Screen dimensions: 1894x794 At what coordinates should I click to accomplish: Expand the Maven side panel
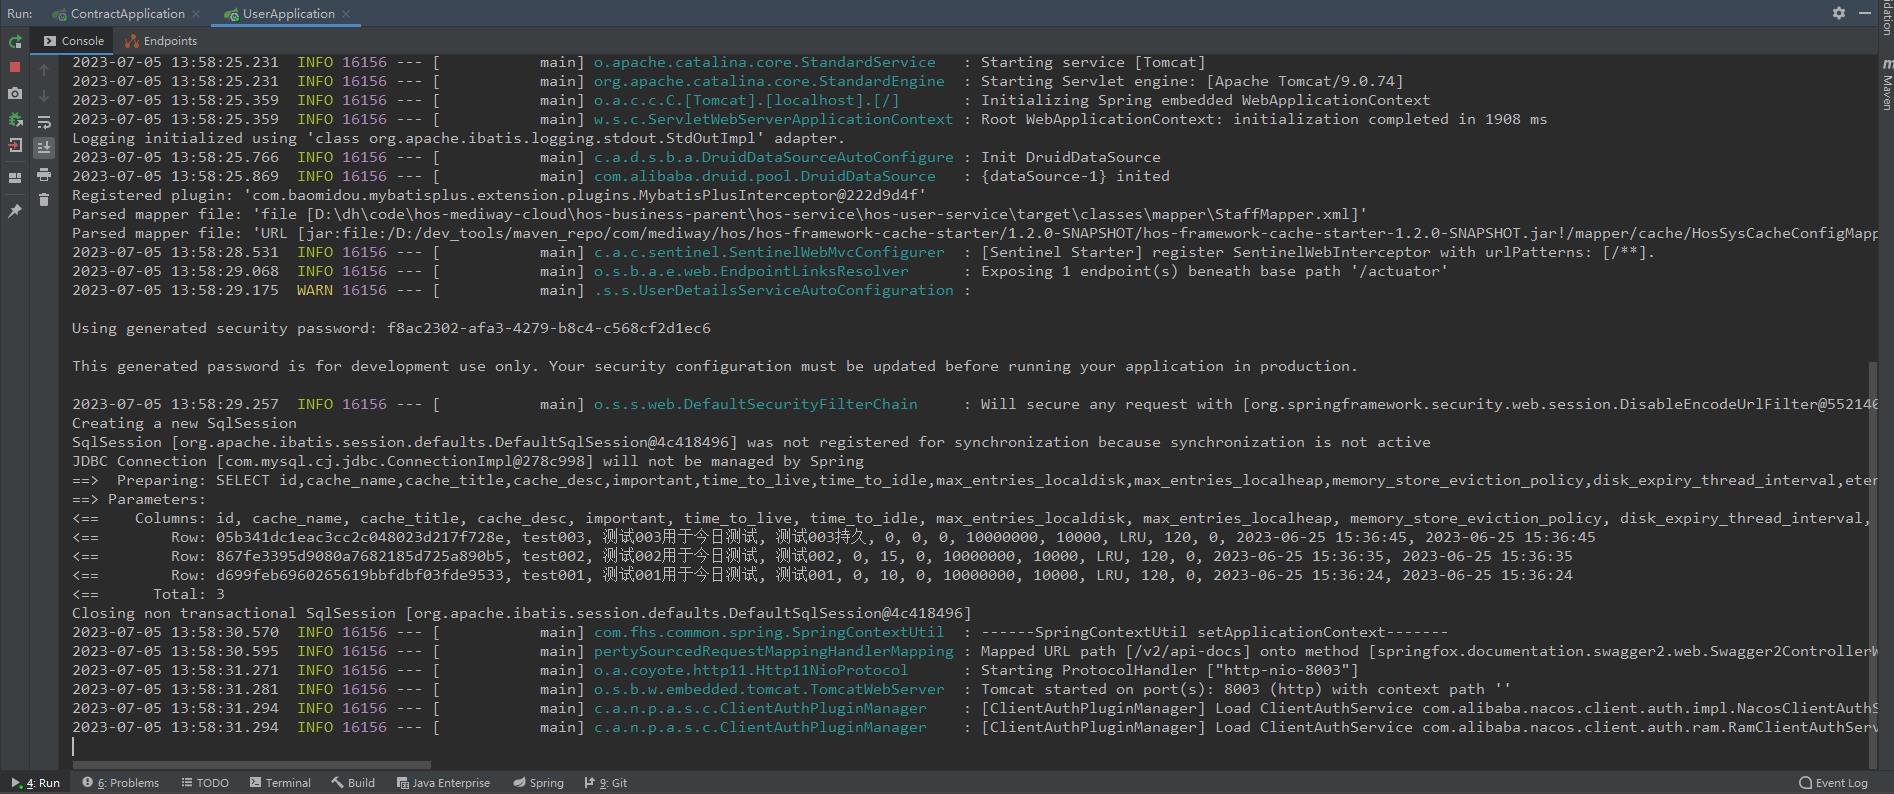tap(1886, 85)
